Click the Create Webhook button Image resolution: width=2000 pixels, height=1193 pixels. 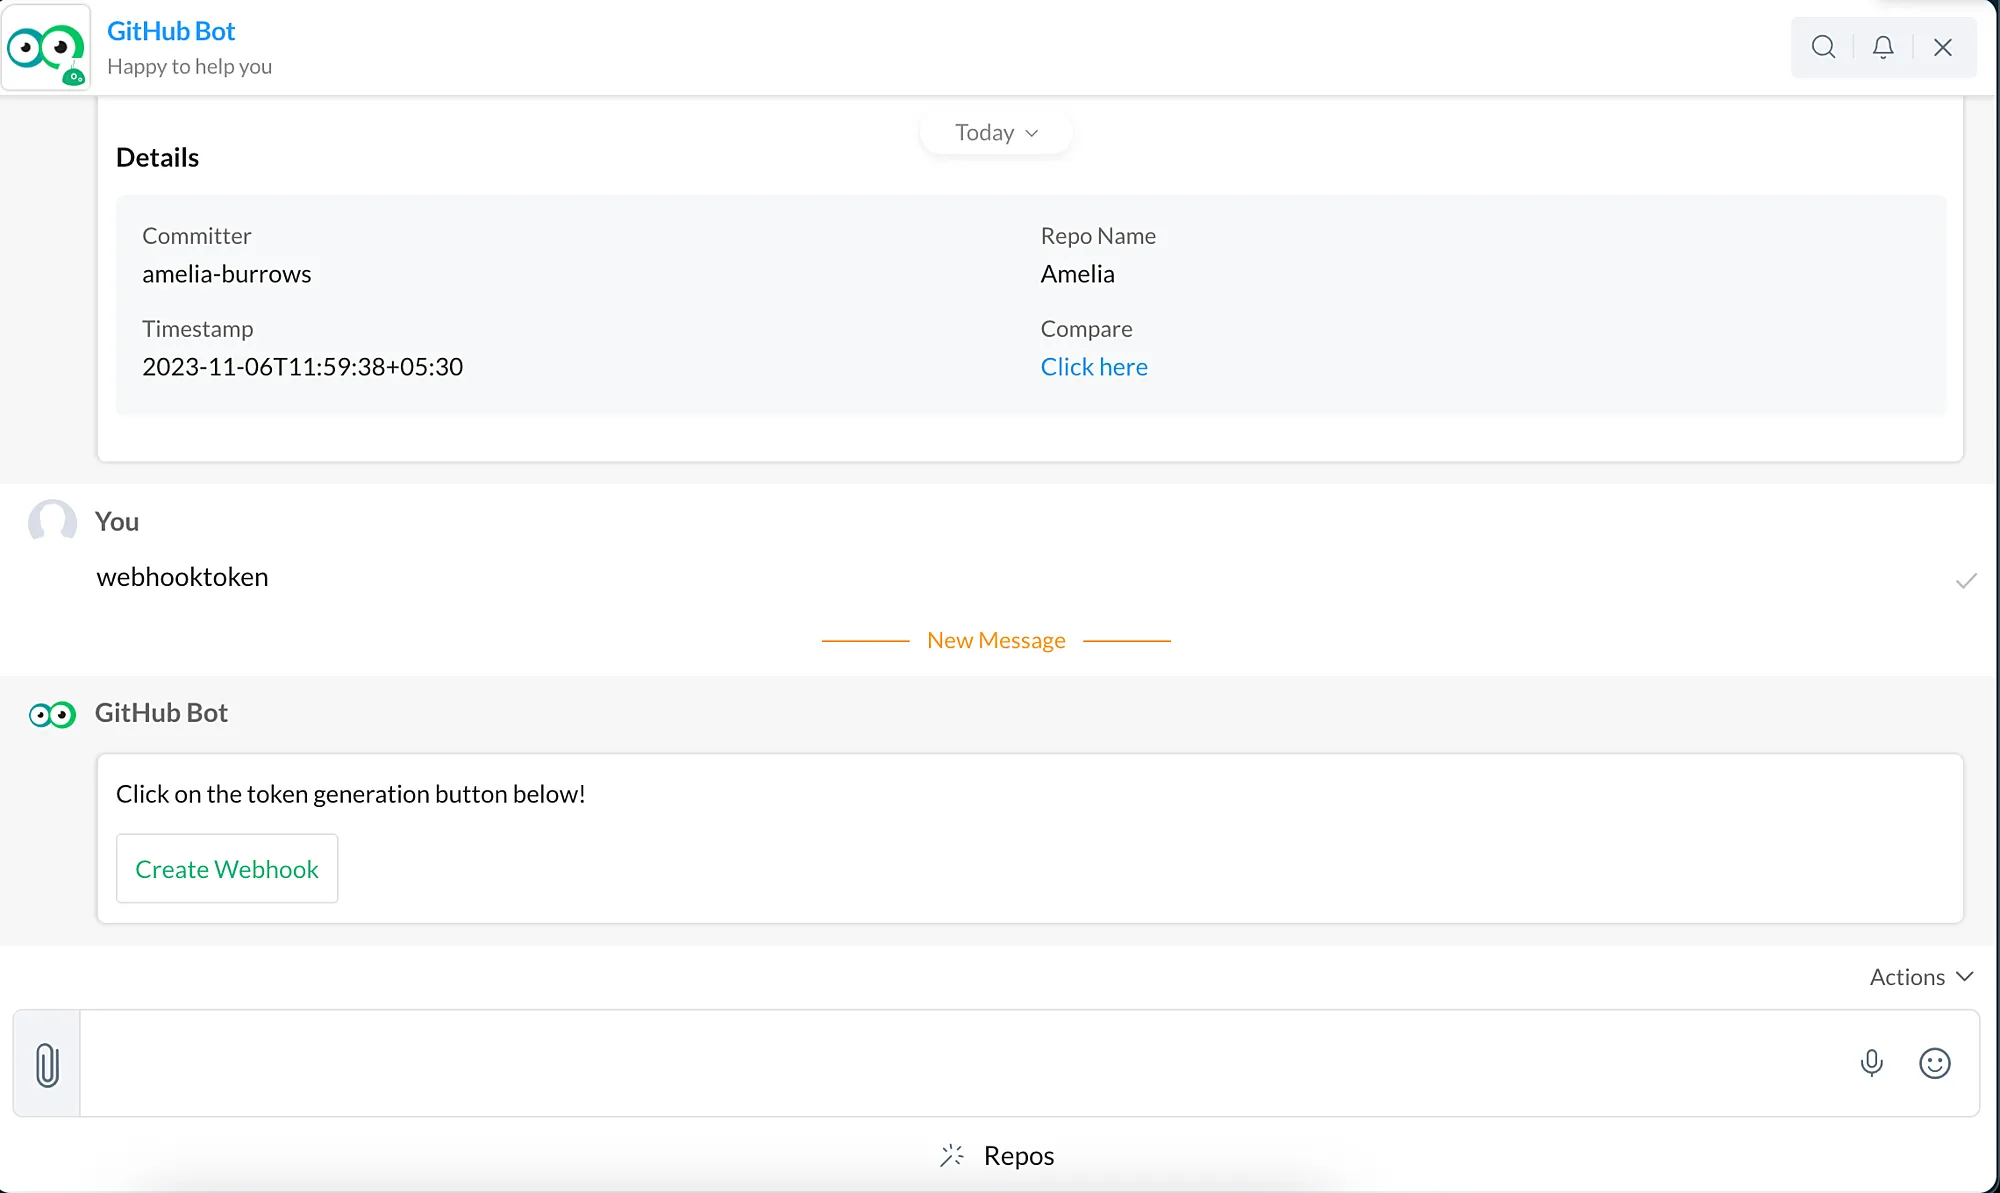pos(227,869)
